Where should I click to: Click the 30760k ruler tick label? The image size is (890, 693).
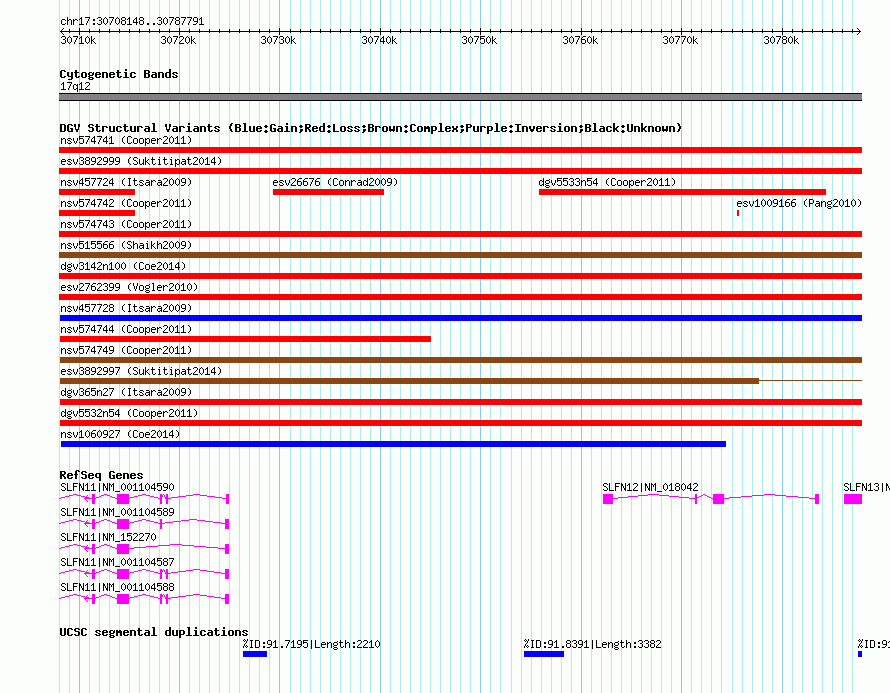[x=580, y=40]
